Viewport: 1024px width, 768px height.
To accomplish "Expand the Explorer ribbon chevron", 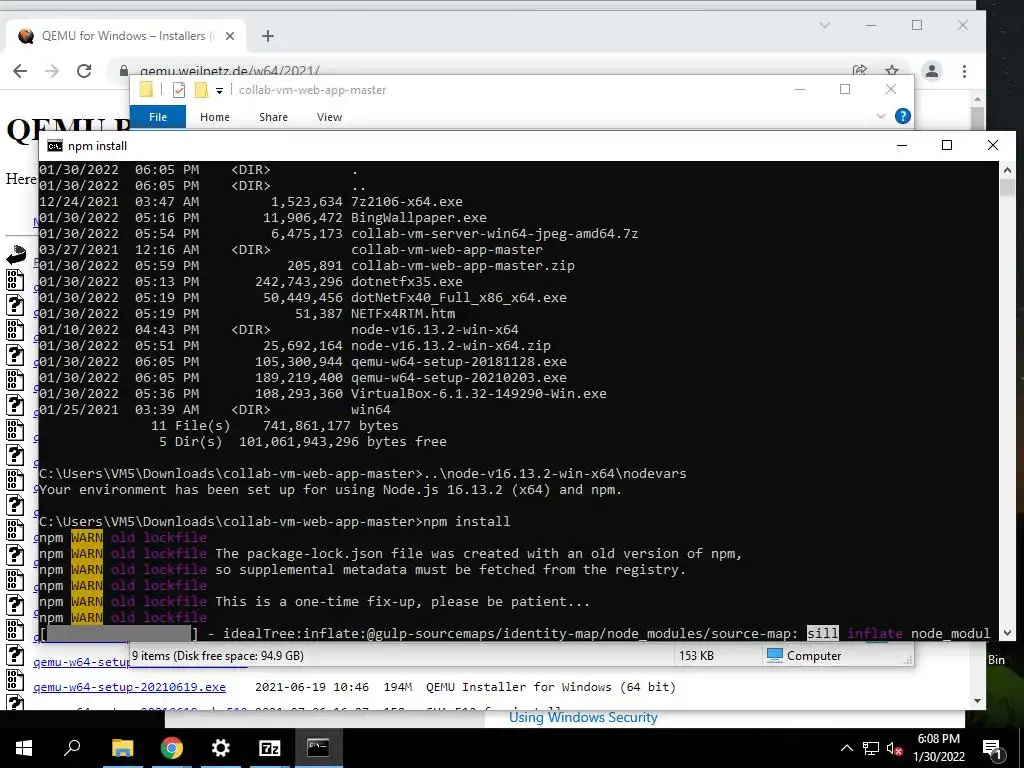I will 880,116.
